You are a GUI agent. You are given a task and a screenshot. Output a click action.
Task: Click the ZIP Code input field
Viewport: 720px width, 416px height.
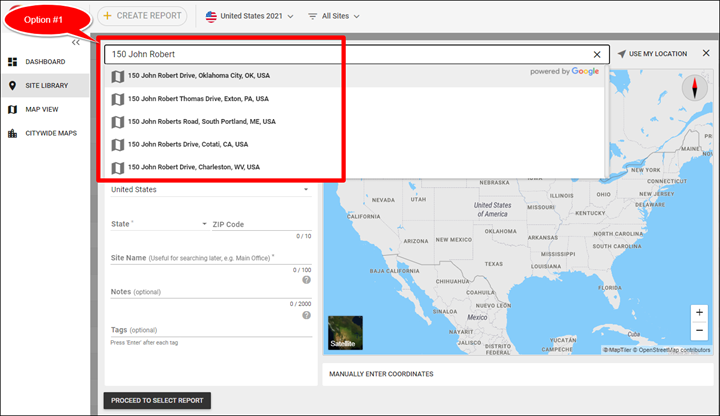(260, 224)
